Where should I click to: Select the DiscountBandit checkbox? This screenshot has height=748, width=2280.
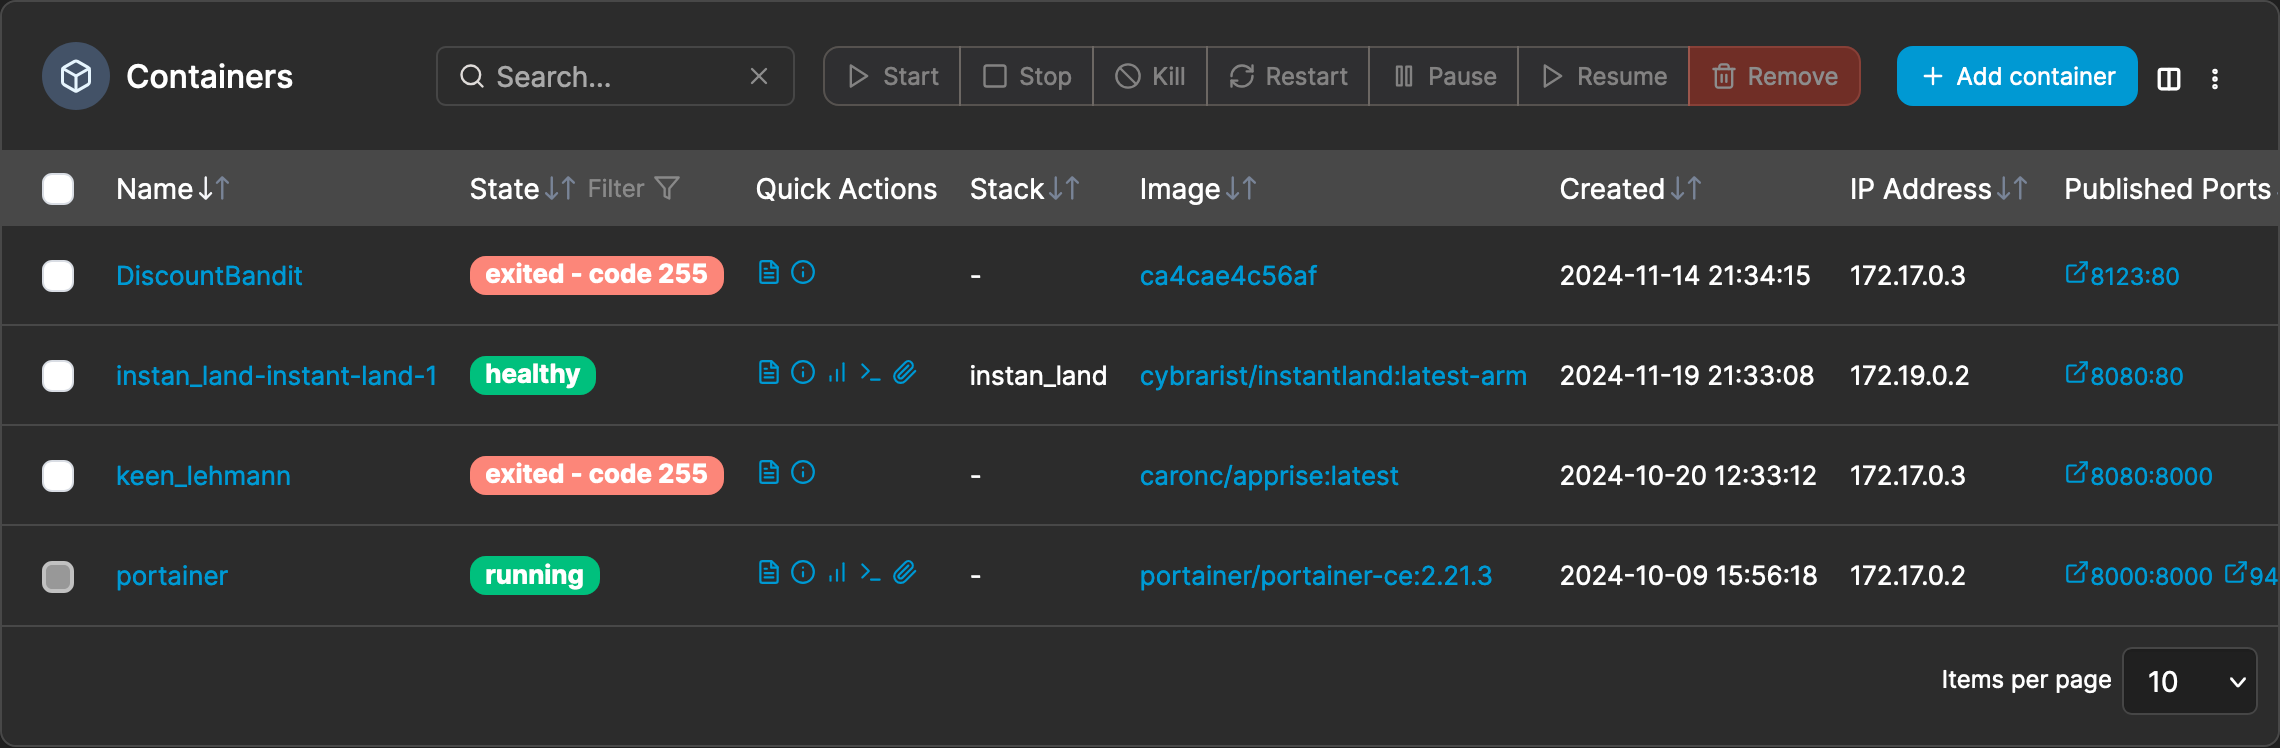(x=58, y=276)
